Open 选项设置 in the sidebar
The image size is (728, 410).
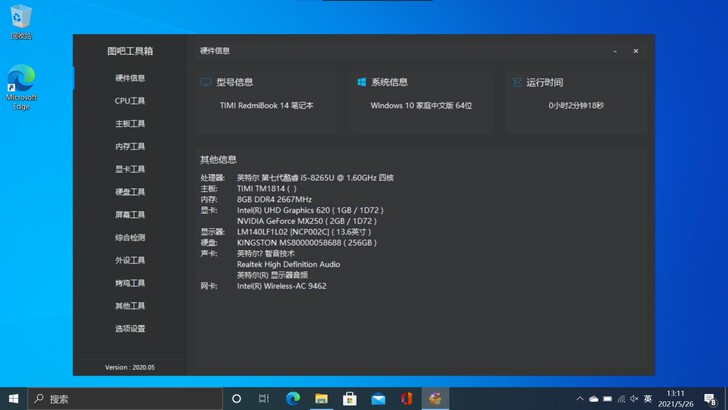[130, 328]
